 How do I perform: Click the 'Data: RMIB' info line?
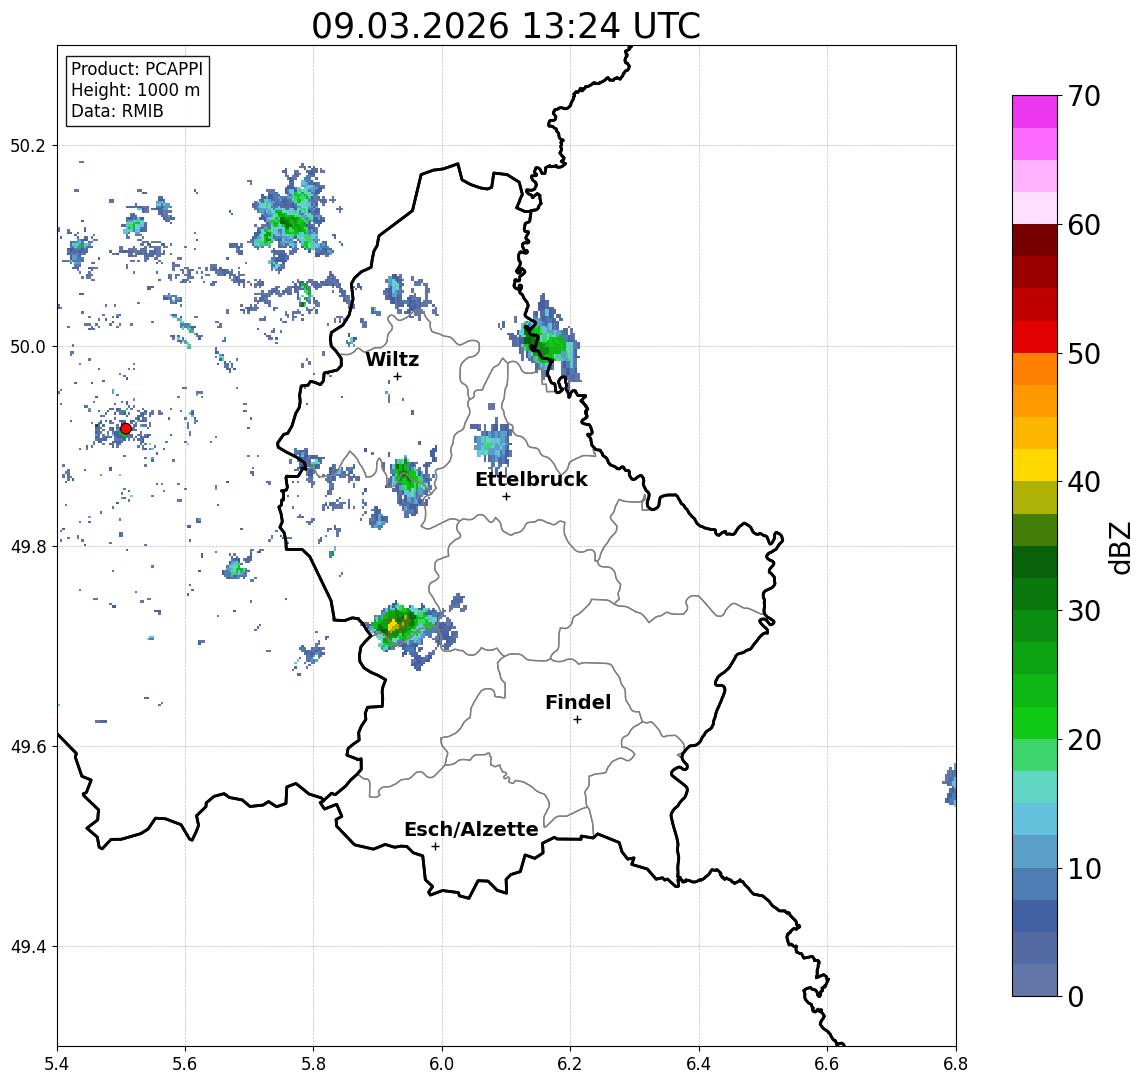[x=117, y=111]
